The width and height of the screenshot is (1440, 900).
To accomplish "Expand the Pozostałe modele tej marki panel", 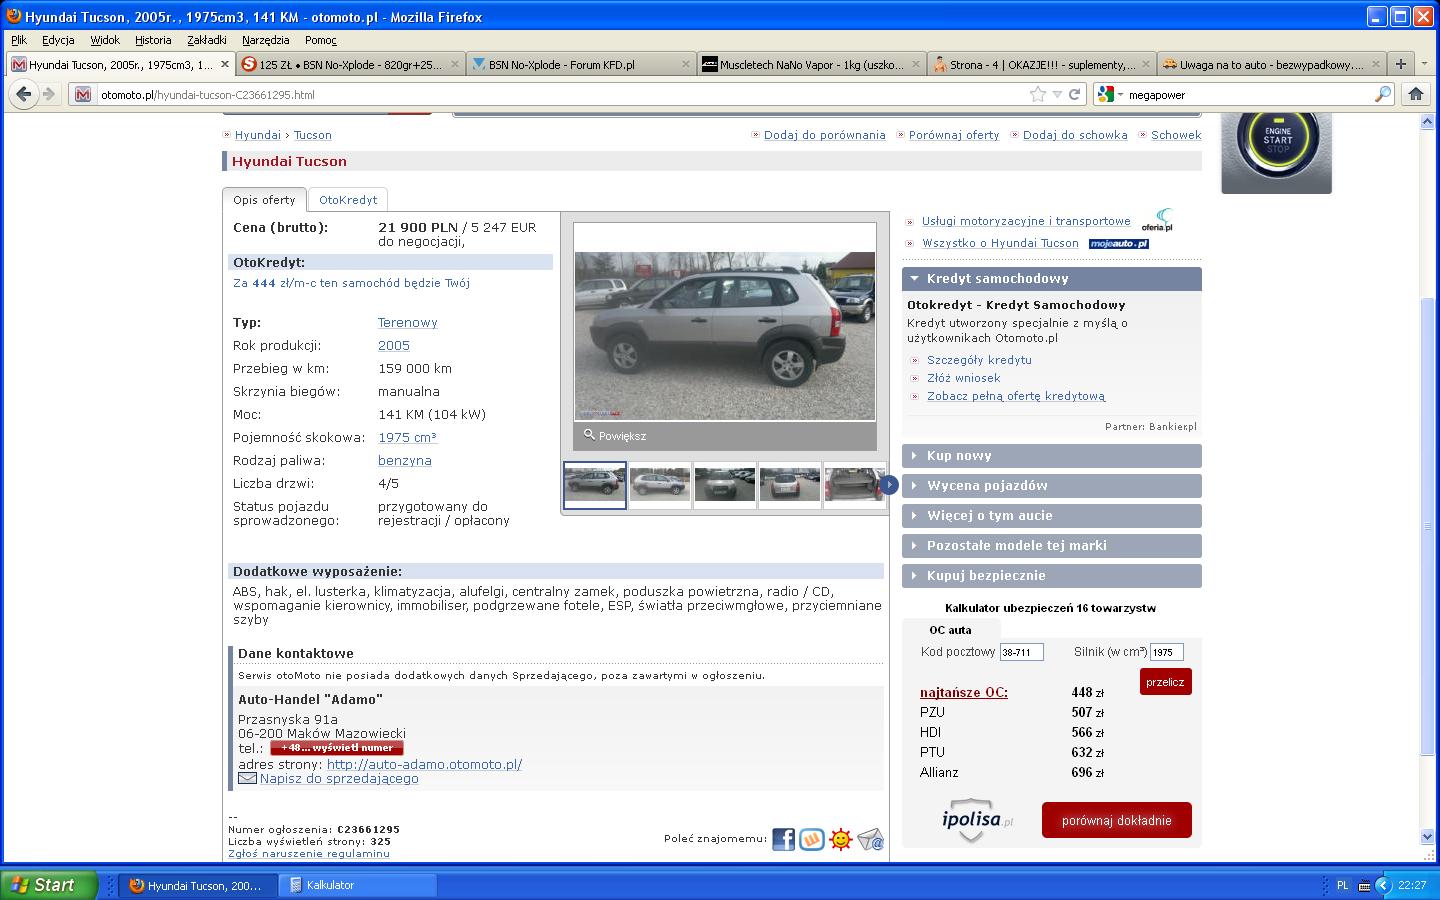I will [x=1051, y=546].
